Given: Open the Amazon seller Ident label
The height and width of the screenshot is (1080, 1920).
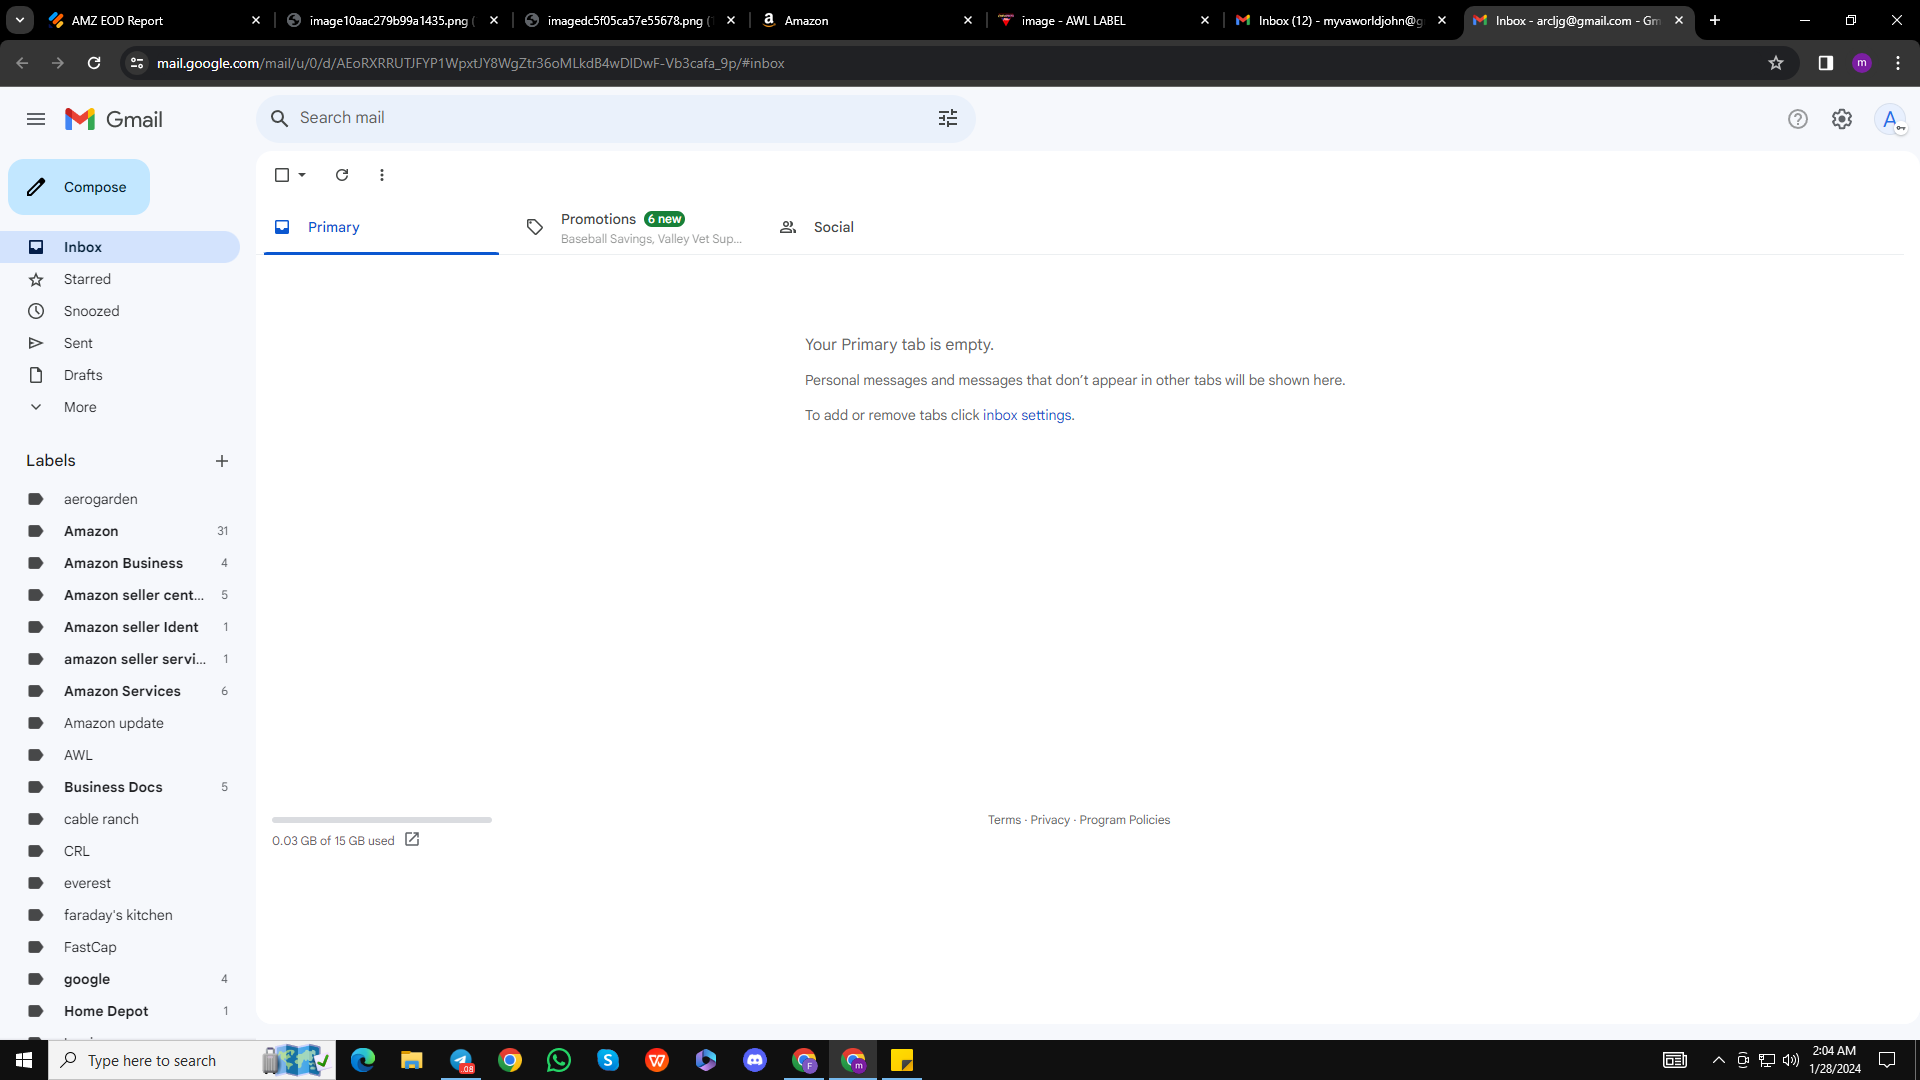Looking at the screenshot, I should pyautogui.click(x=120, y=627).
